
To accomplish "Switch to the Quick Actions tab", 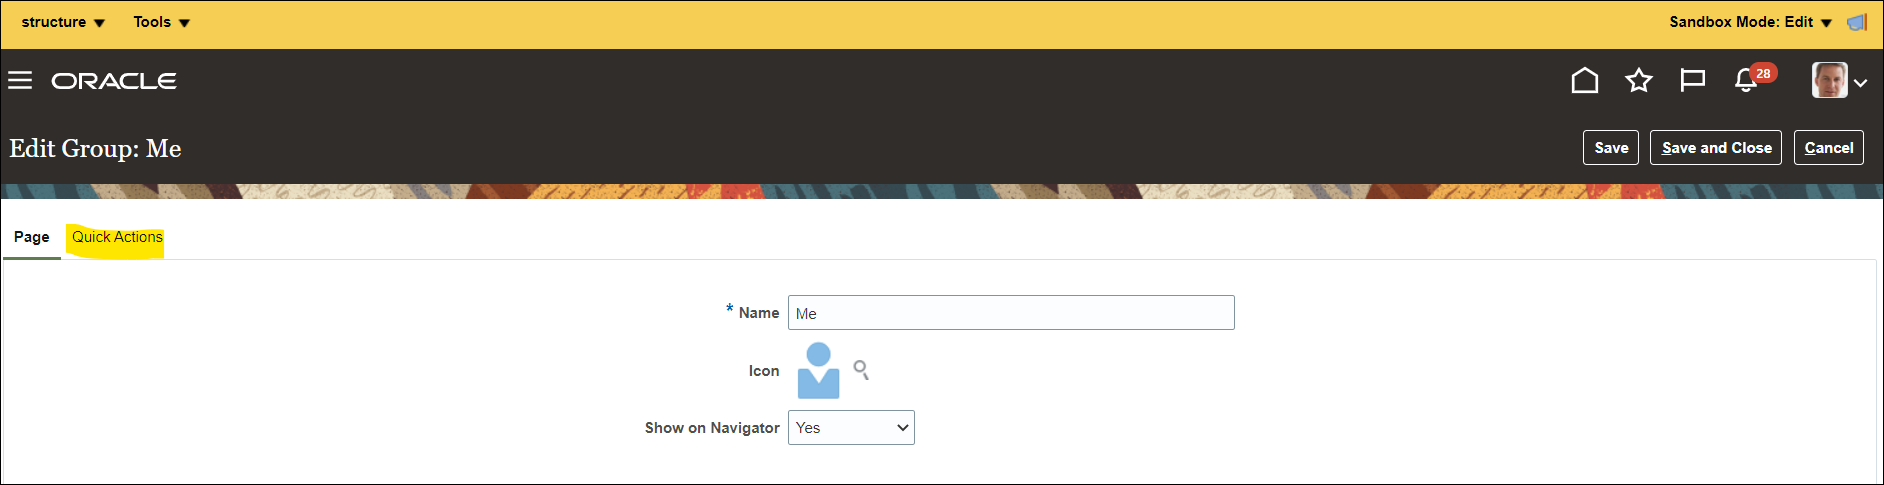I will 117,238.
